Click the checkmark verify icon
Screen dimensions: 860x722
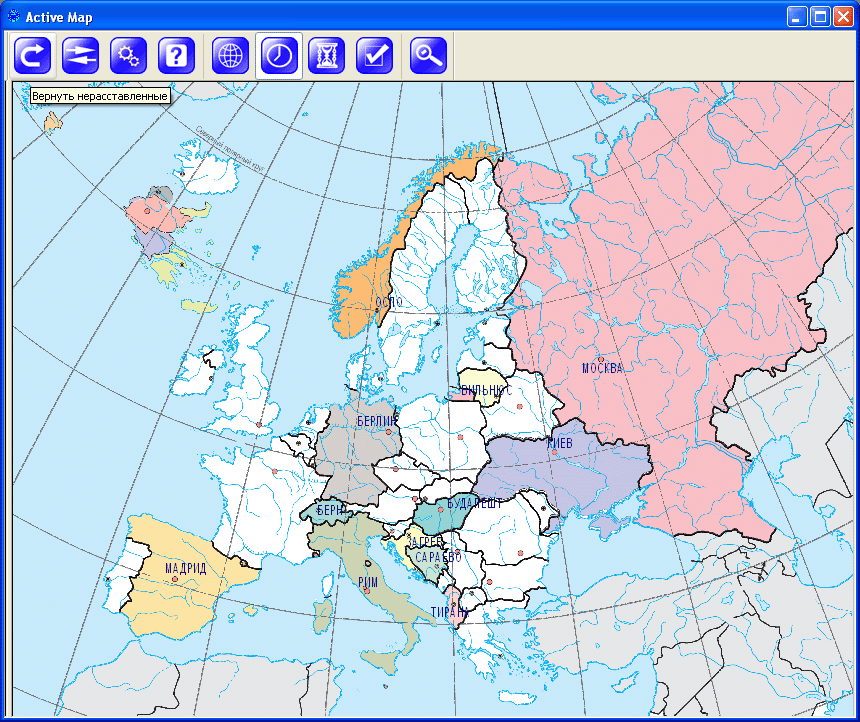(x=375, y=55)
